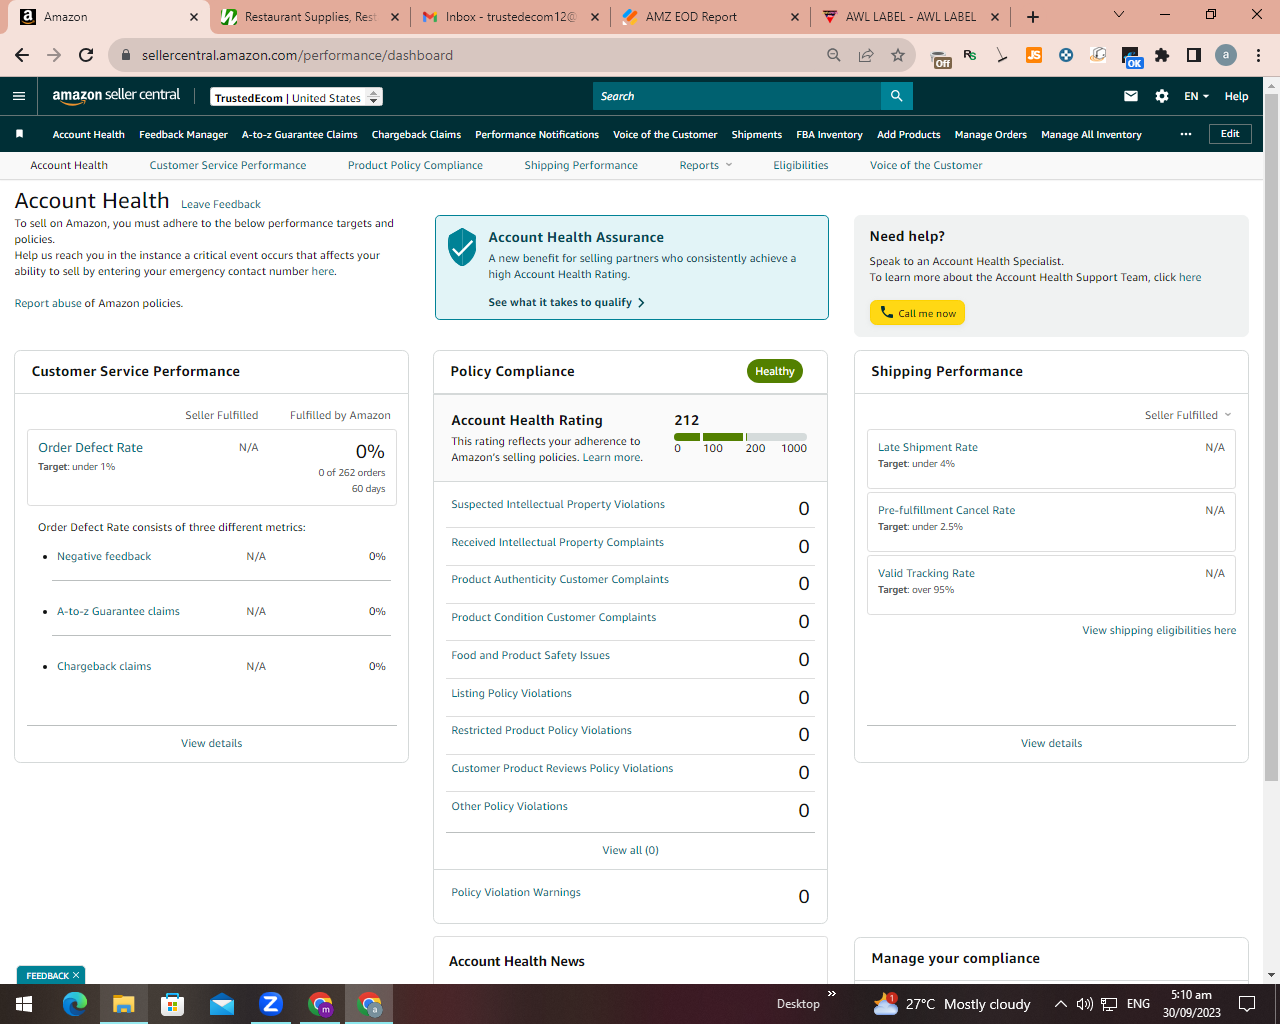Open the Mail app from the taskbar
This screenshot has width=1280, height=1024.
coord(221,1004)
